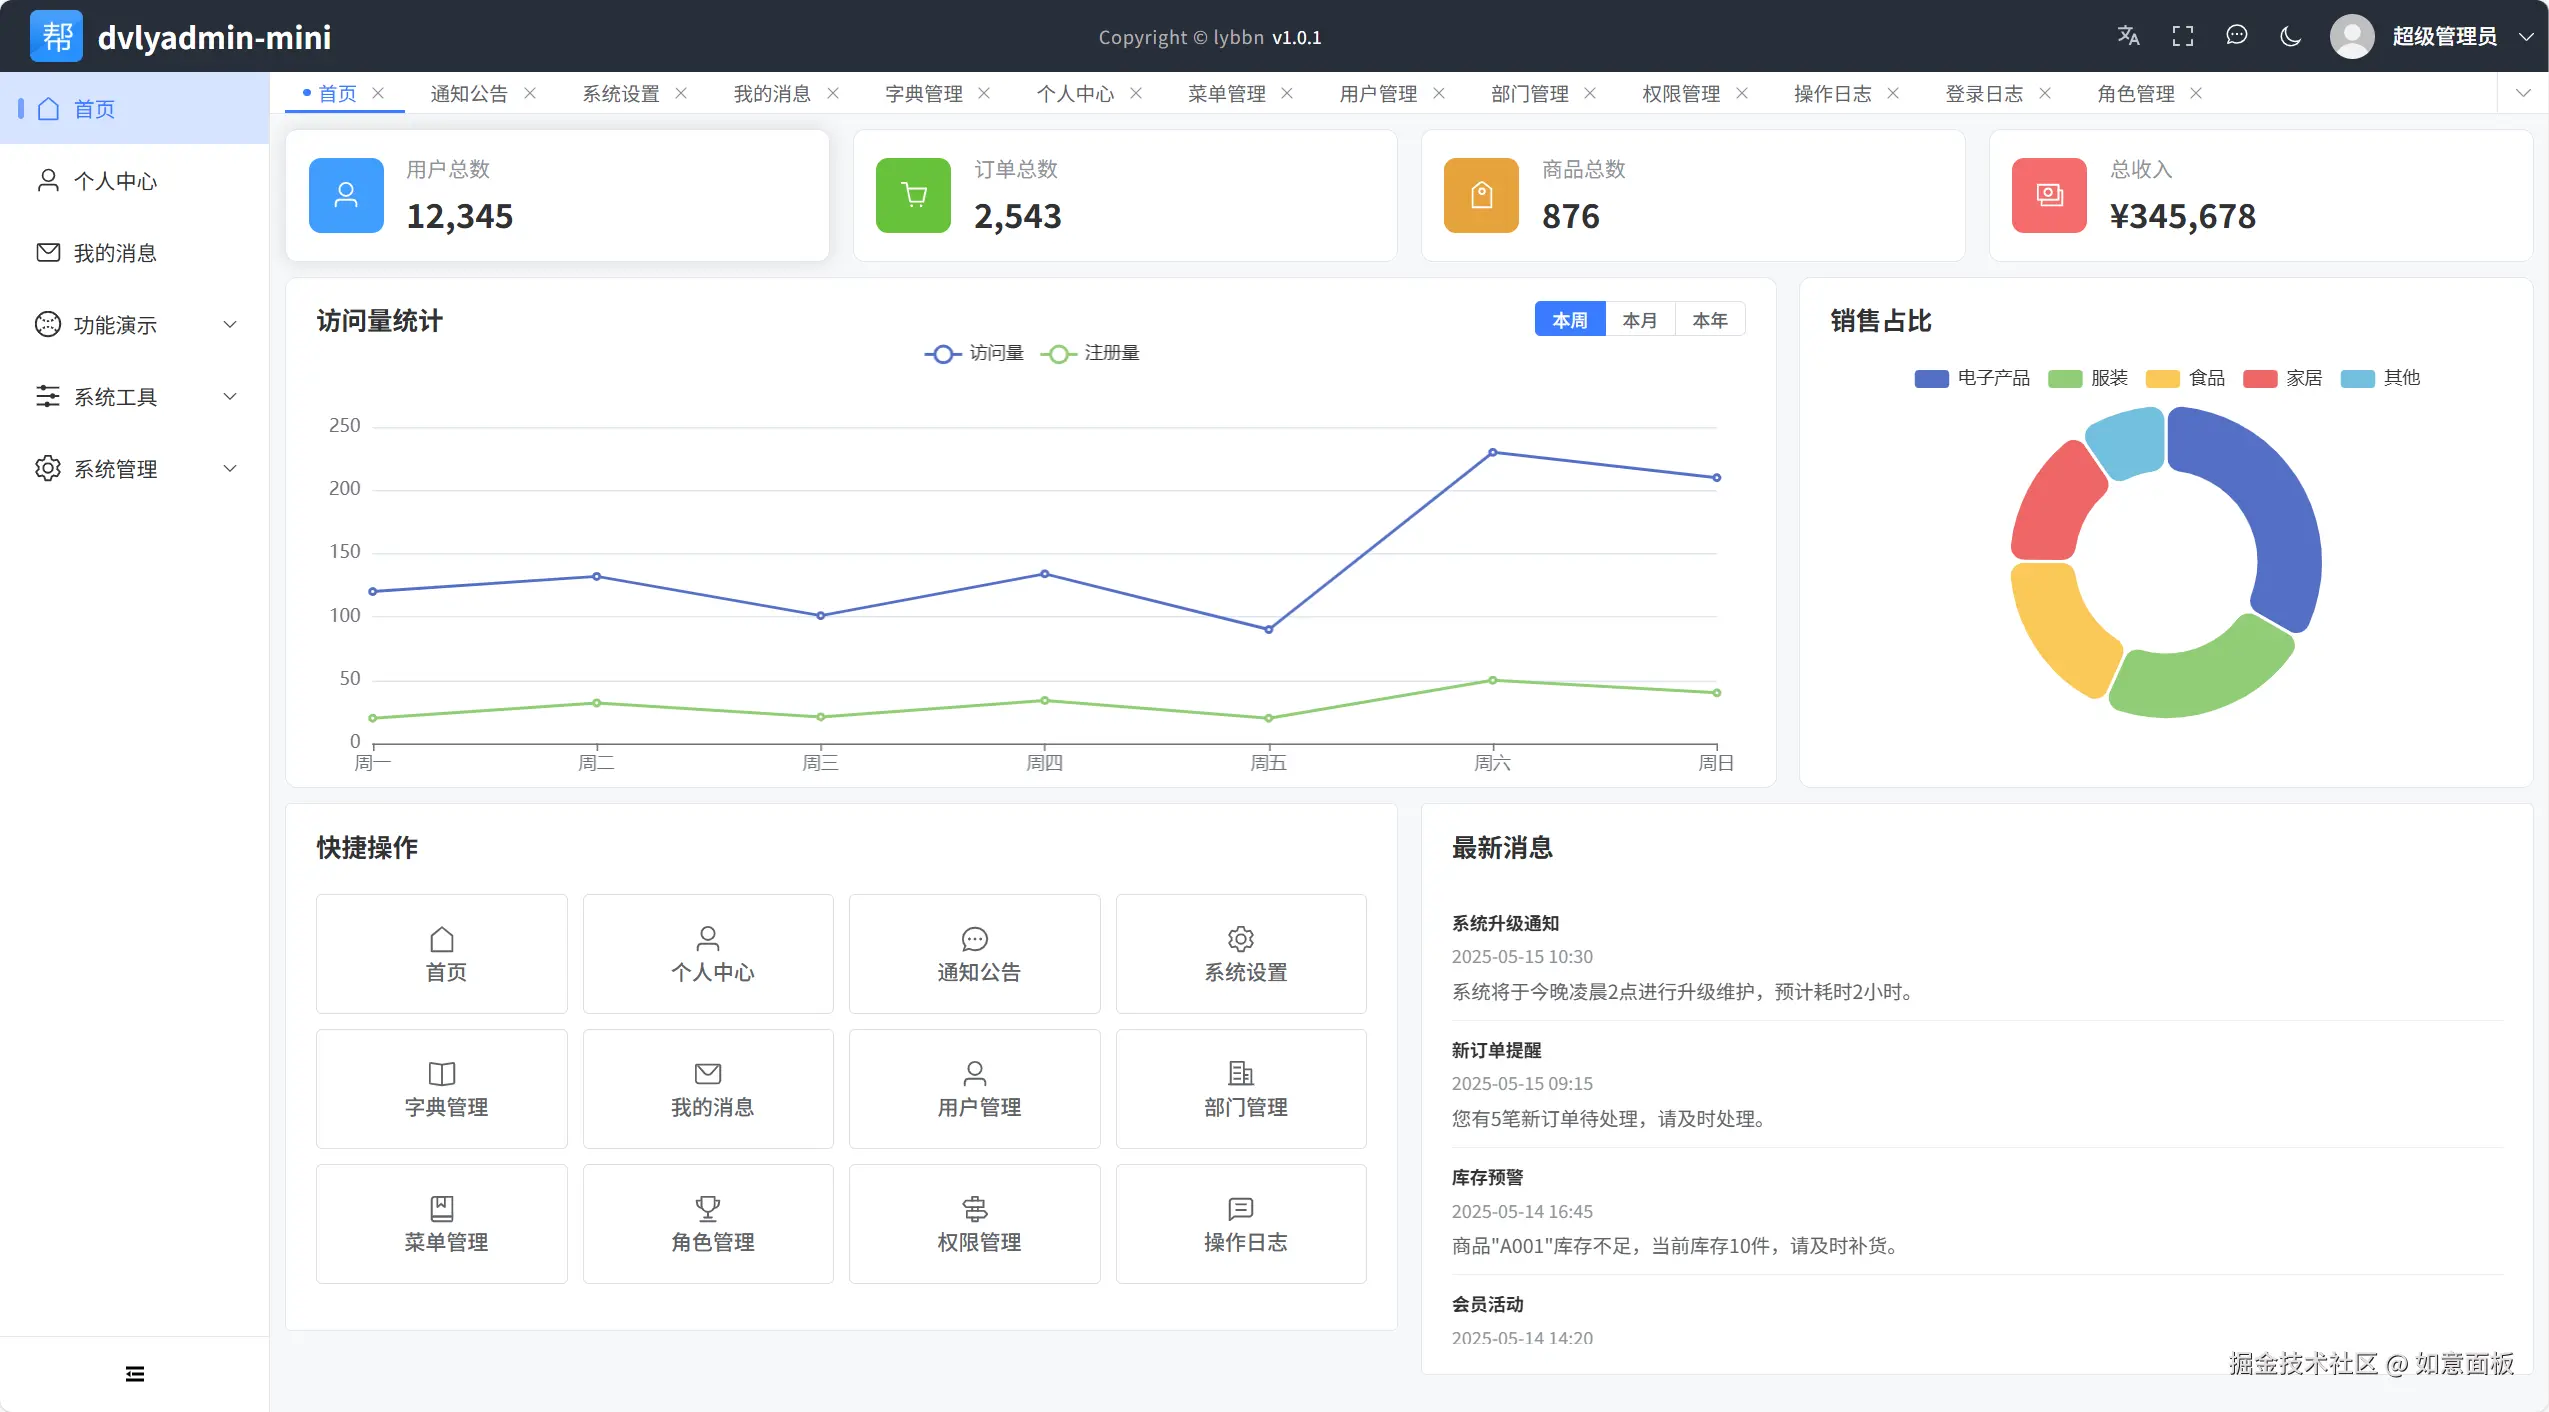Switch the chart to 本年 view
This screenshot has width=2549, height=1412.
[1709, 320]
